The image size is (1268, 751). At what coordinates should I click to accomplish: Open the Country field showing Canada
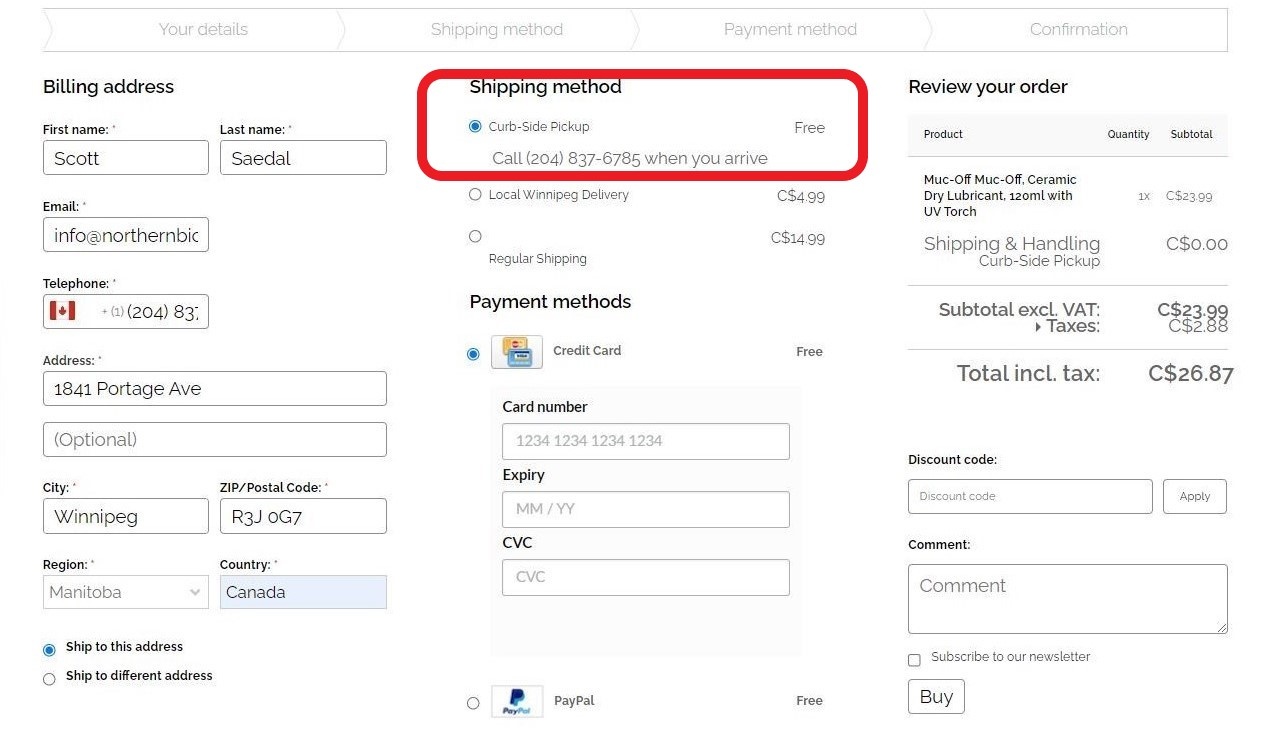(303, 592)
